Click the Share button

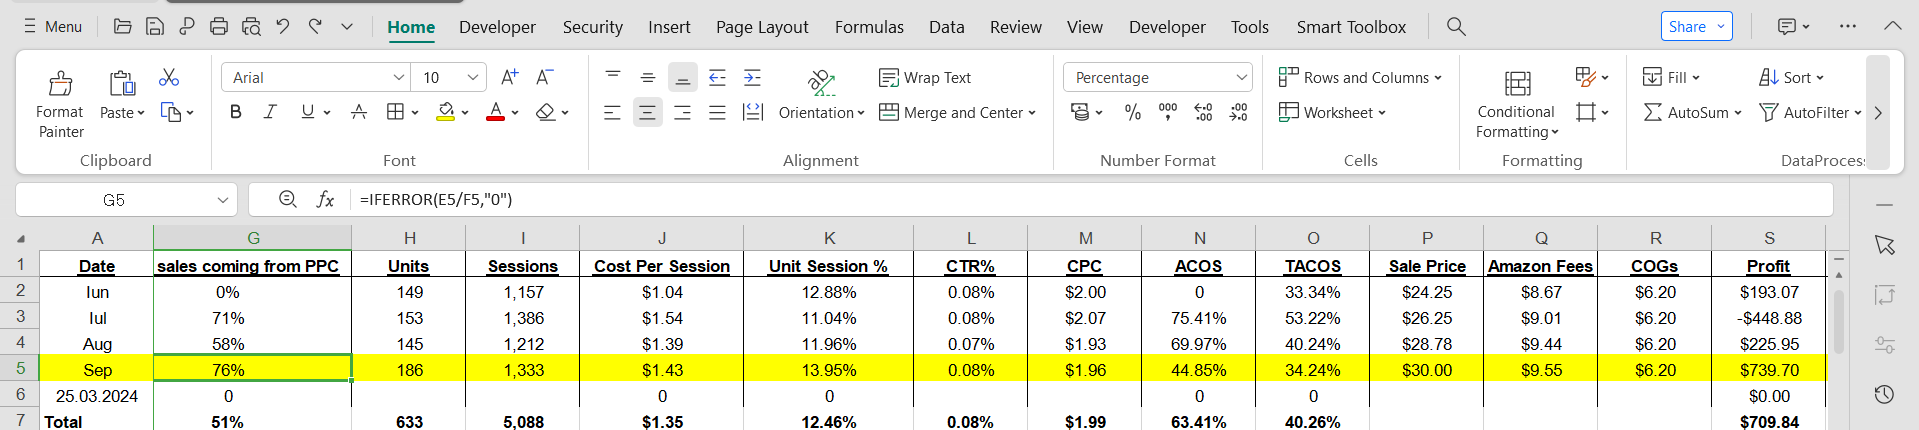[x=1696, y=27]
